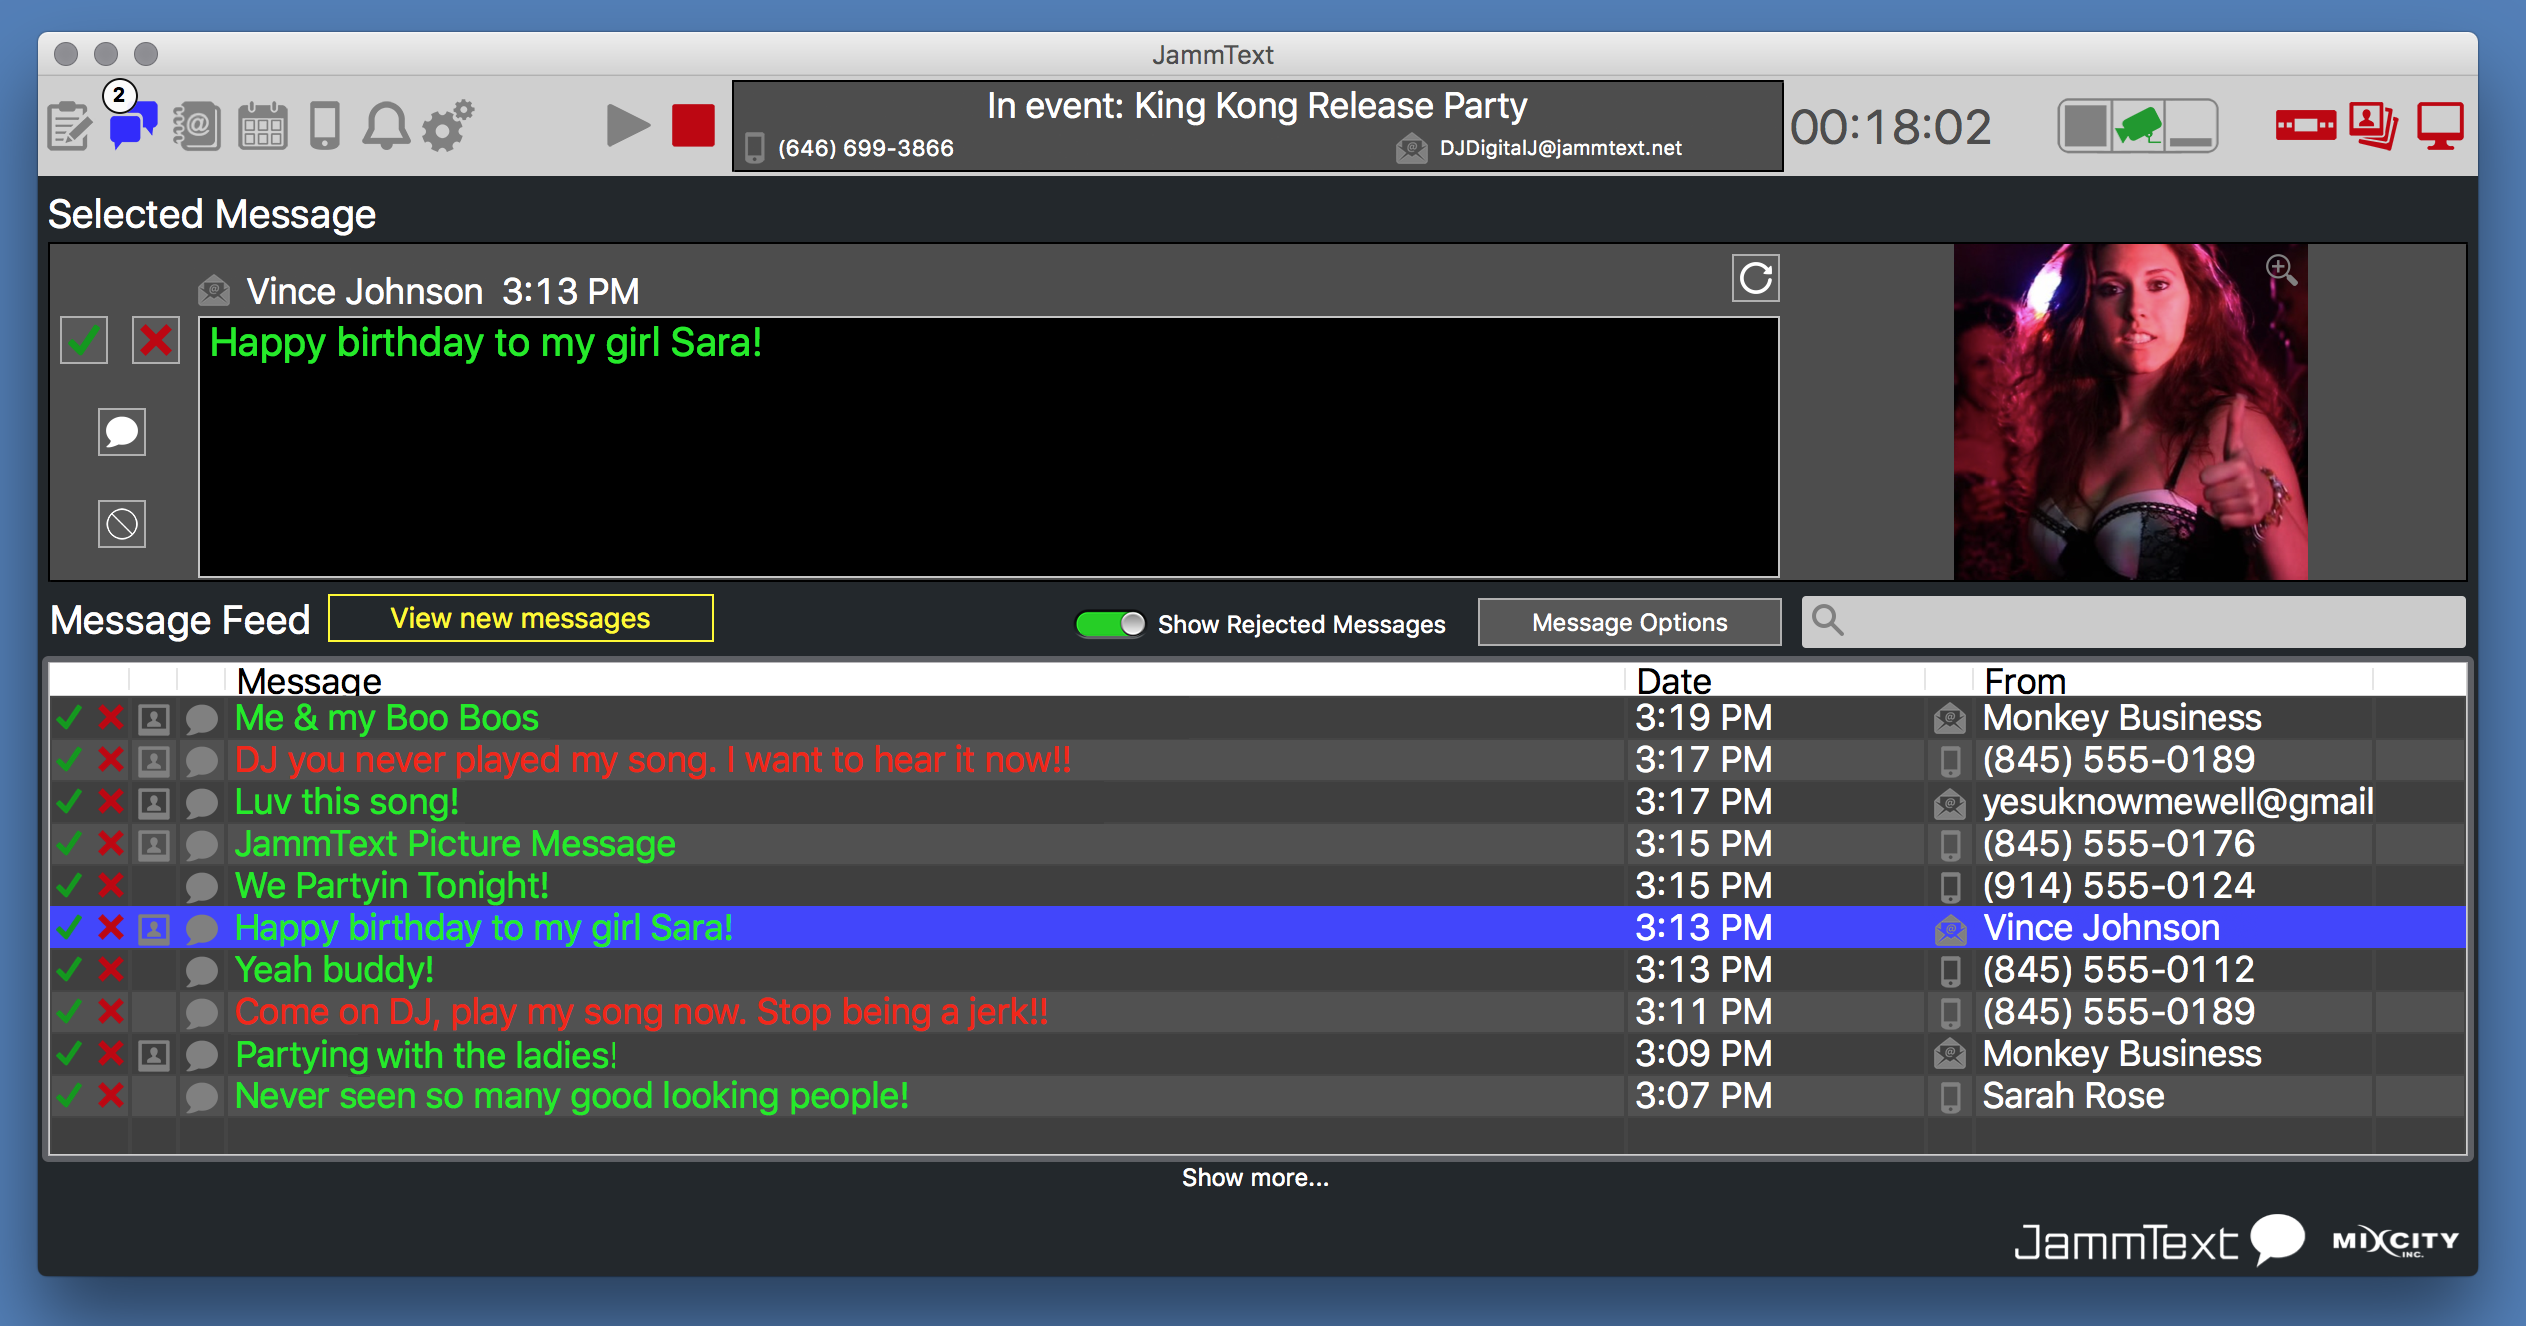Approve 'Come on DJ, play my song' message

click(69, 1012)
